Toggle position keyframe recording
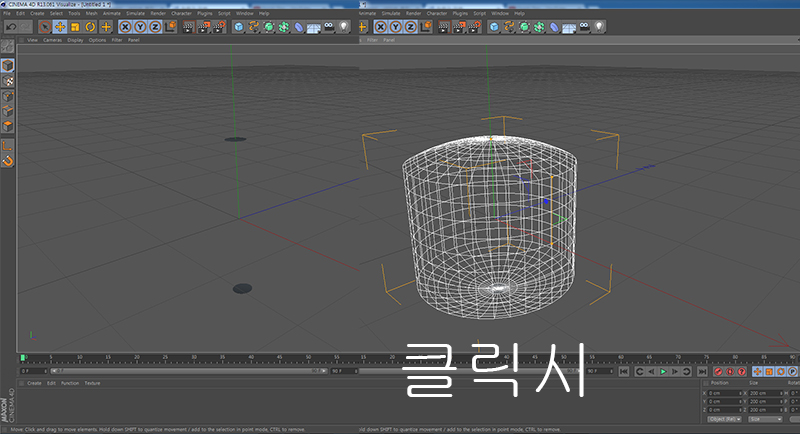Image resolution: width=800 pixels, height=434 pixels. pyautogui.click(x=758, y=372)
